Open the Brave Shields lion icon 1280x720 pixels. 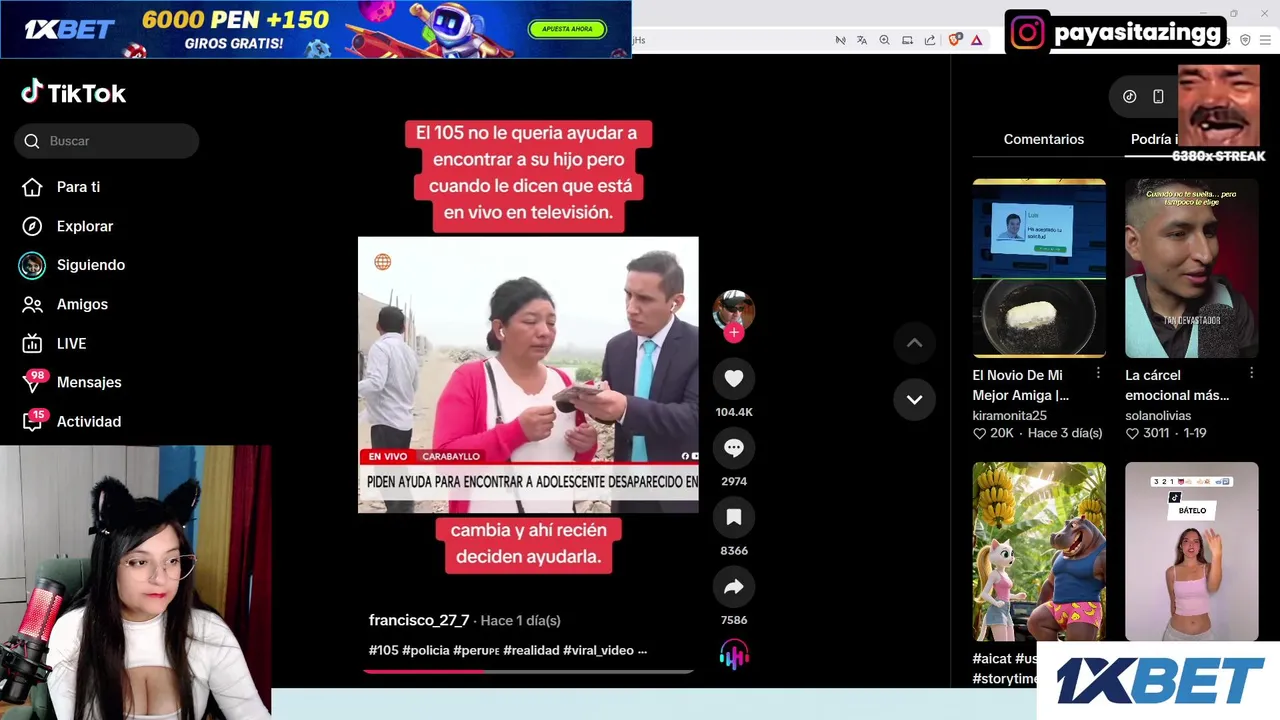coord(955,40)
